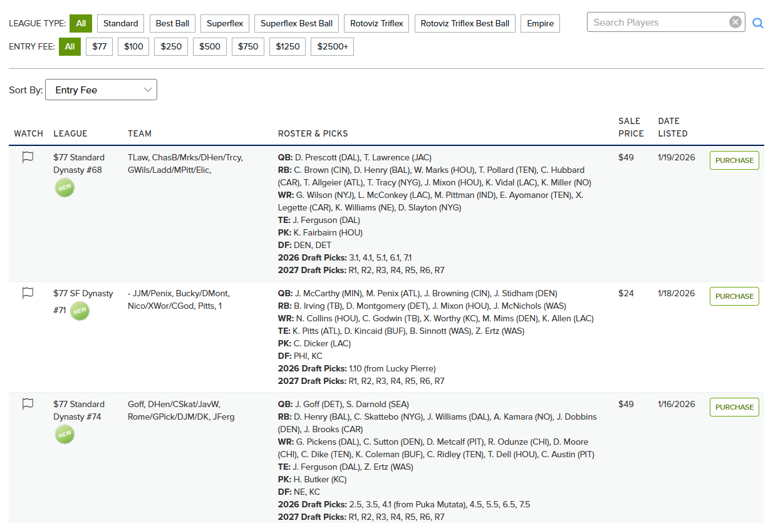Purchase the Dynasty #68 team for $49

click(734, 160)
